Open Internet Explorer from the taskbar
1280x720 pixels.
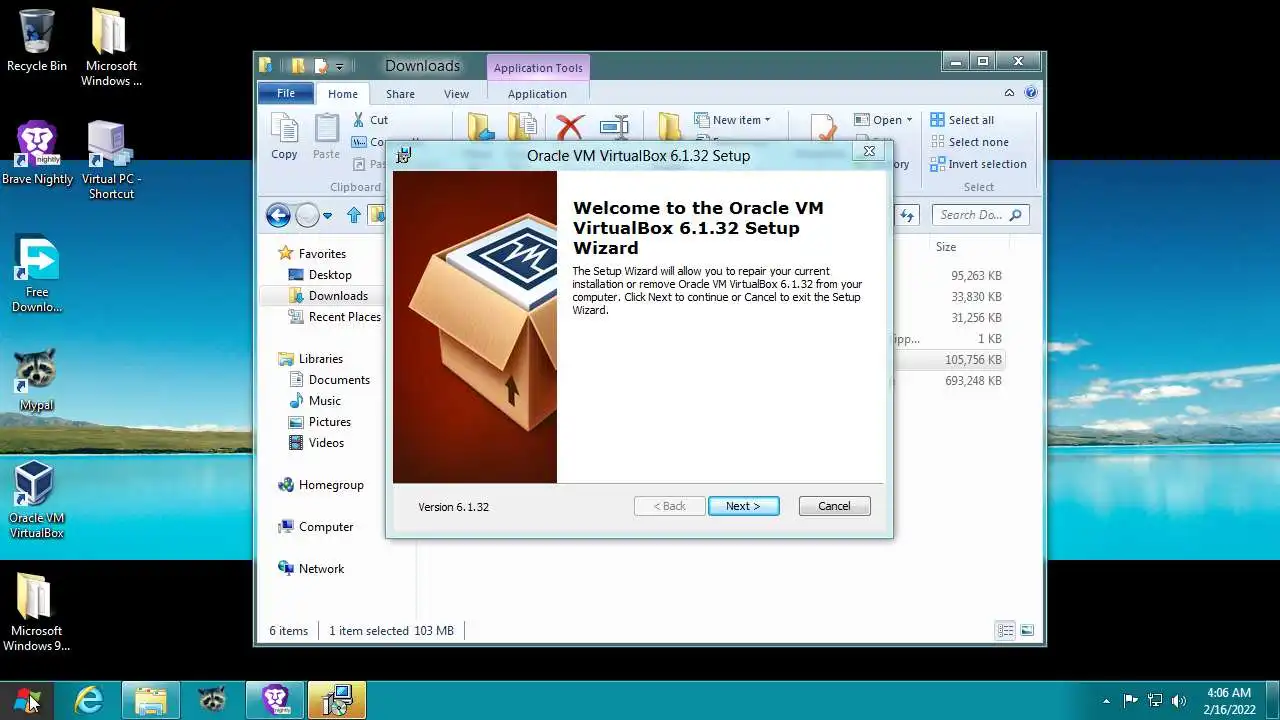89,700
